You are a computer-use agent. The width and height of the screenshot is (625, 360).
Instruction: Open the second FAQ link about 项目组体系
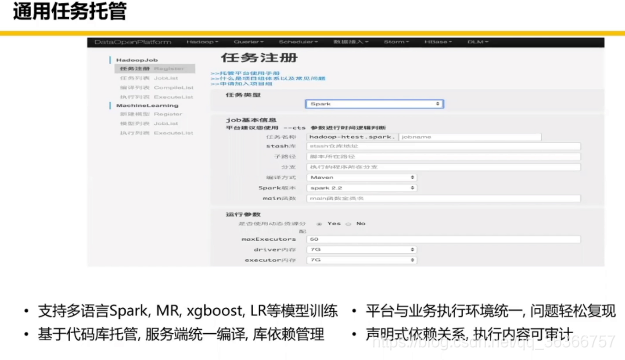[268, 79]
